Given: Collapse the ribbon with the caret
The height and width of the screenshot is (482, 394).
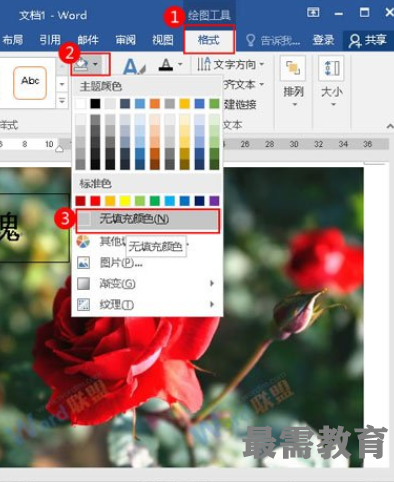Looking at the screenshot, I should tap(390, 126).
